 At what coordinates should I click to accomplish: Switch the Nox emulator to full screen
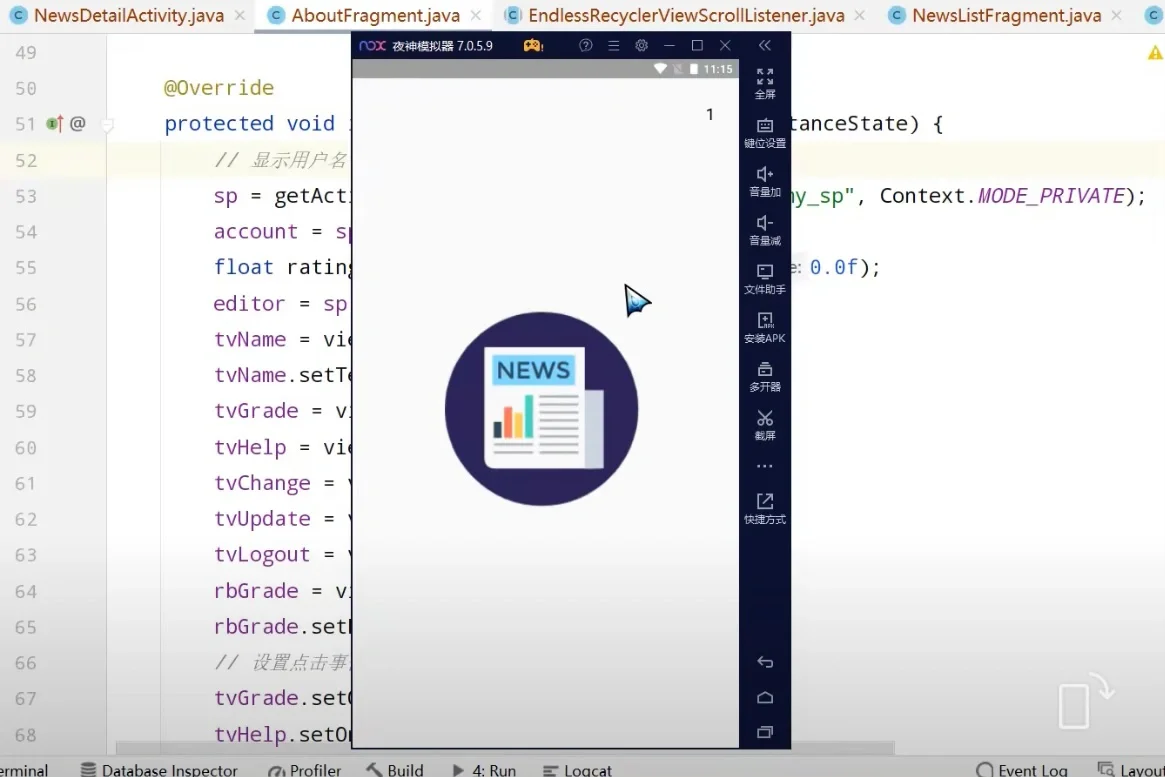765,86
